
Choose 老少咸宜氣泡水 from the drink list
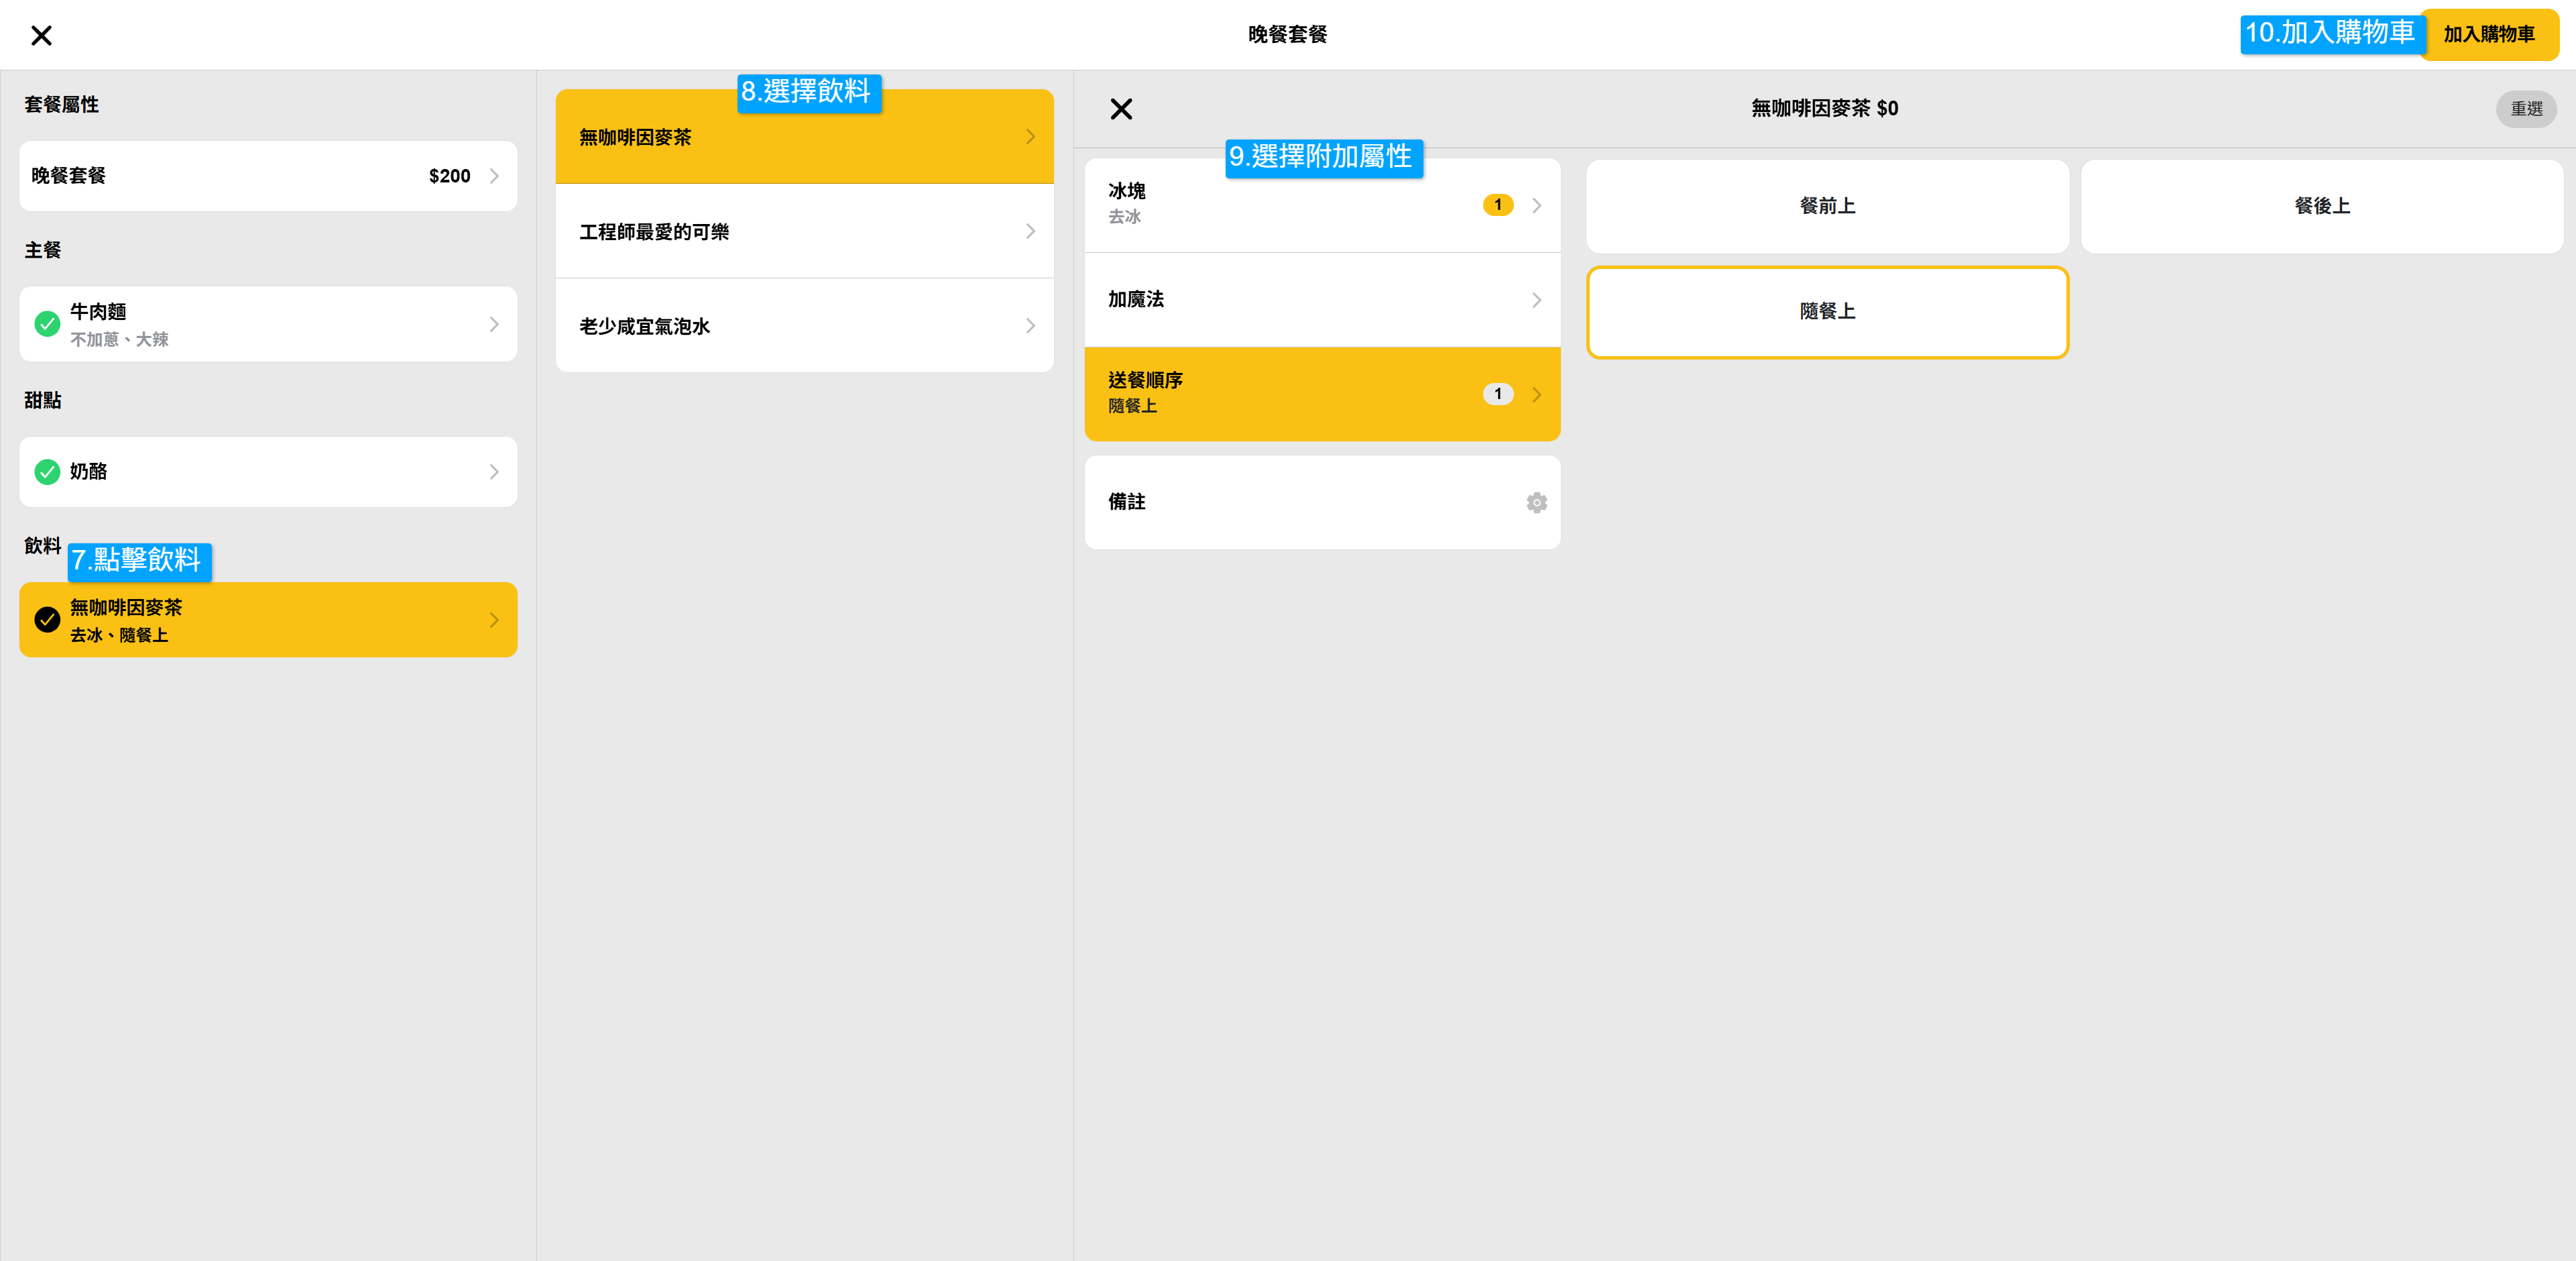pyautogui.click(x=803, y=326)
